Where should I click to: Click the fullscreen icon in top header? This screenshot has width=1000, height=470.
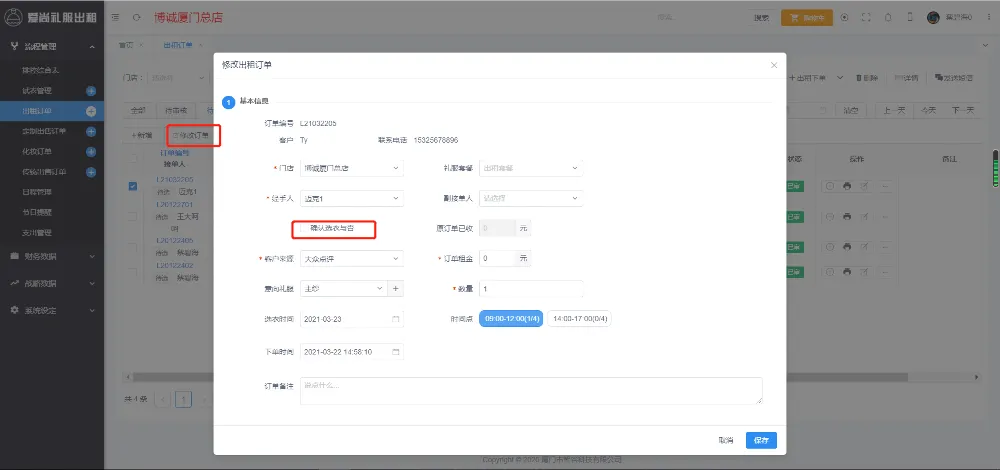865,17
